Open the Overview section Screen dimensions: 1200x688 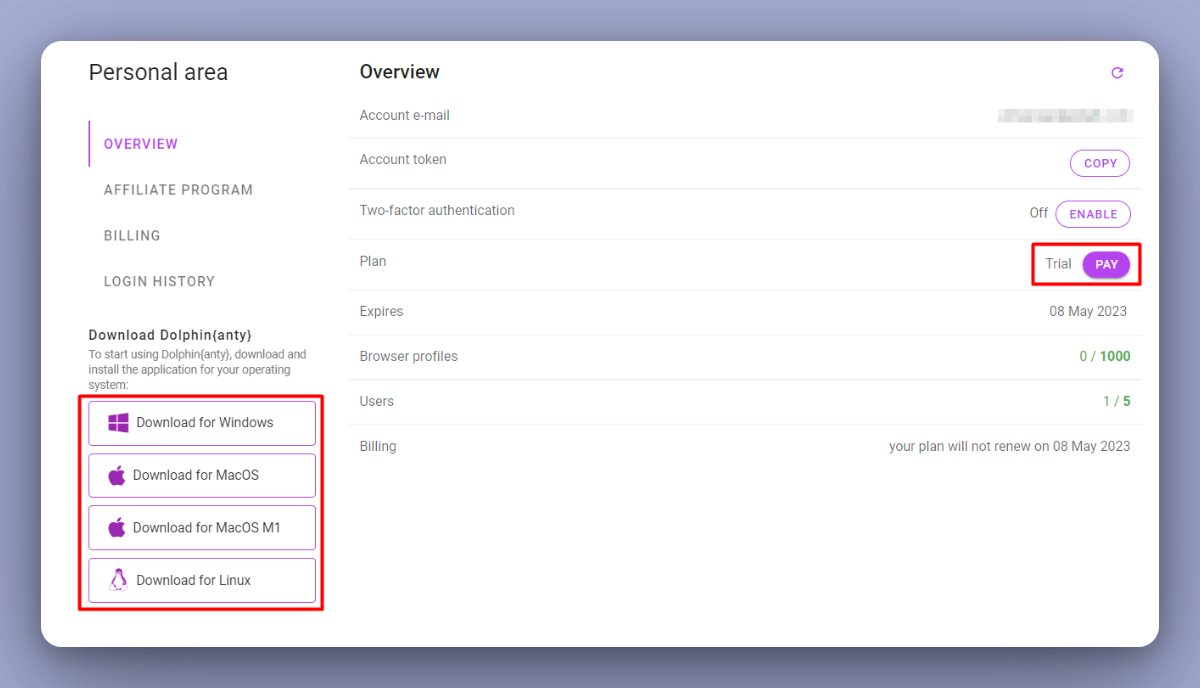pos(141,144)
